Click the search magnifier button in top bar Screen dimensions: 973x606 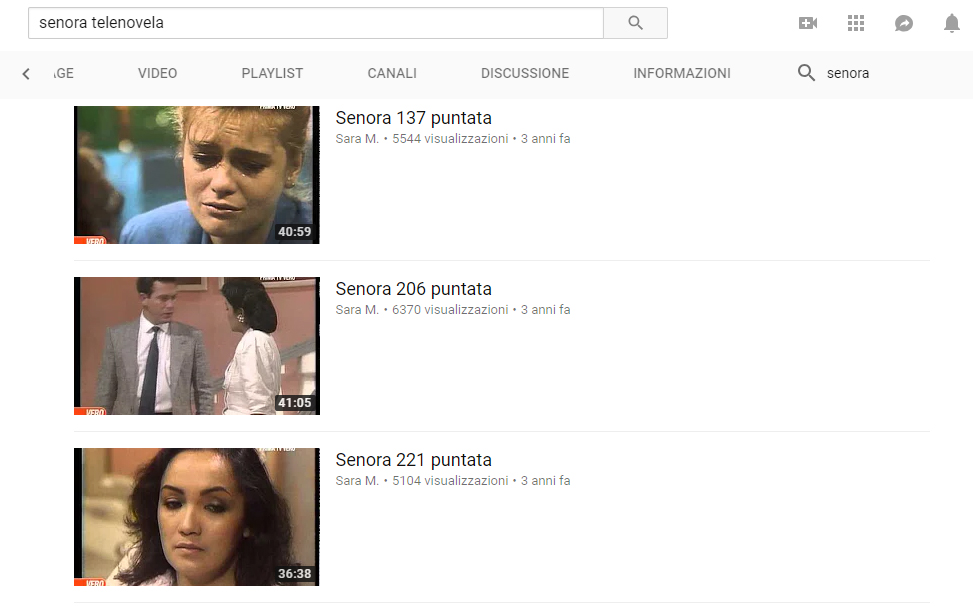point(635,23)
